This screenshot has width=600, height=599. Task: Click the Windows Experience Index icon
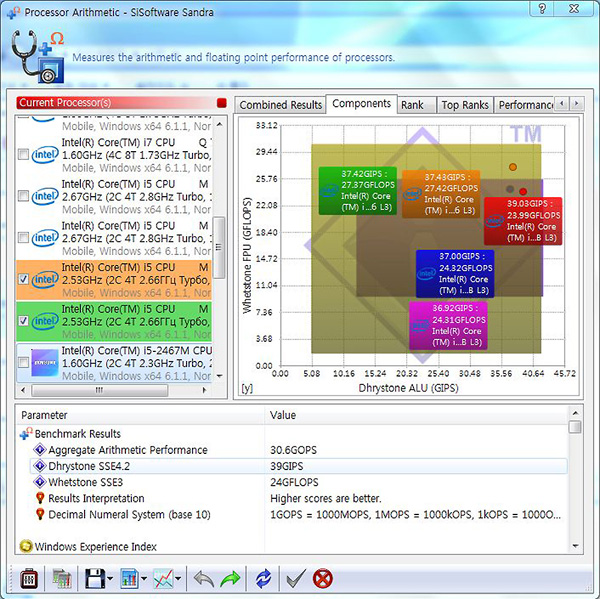[x=26, y=546]
